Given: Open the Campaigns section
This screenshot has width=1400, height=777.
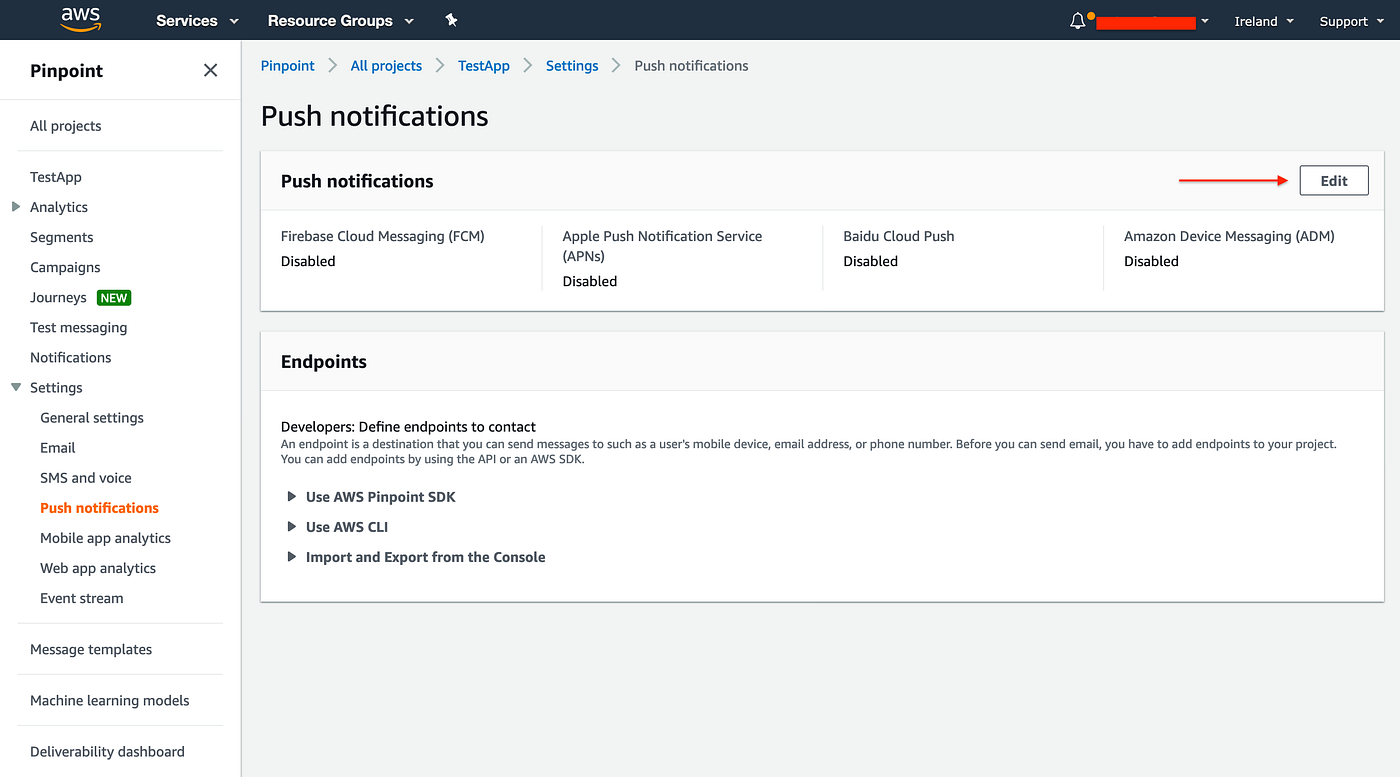Looking at the screenshot, I should coord(65,267).
